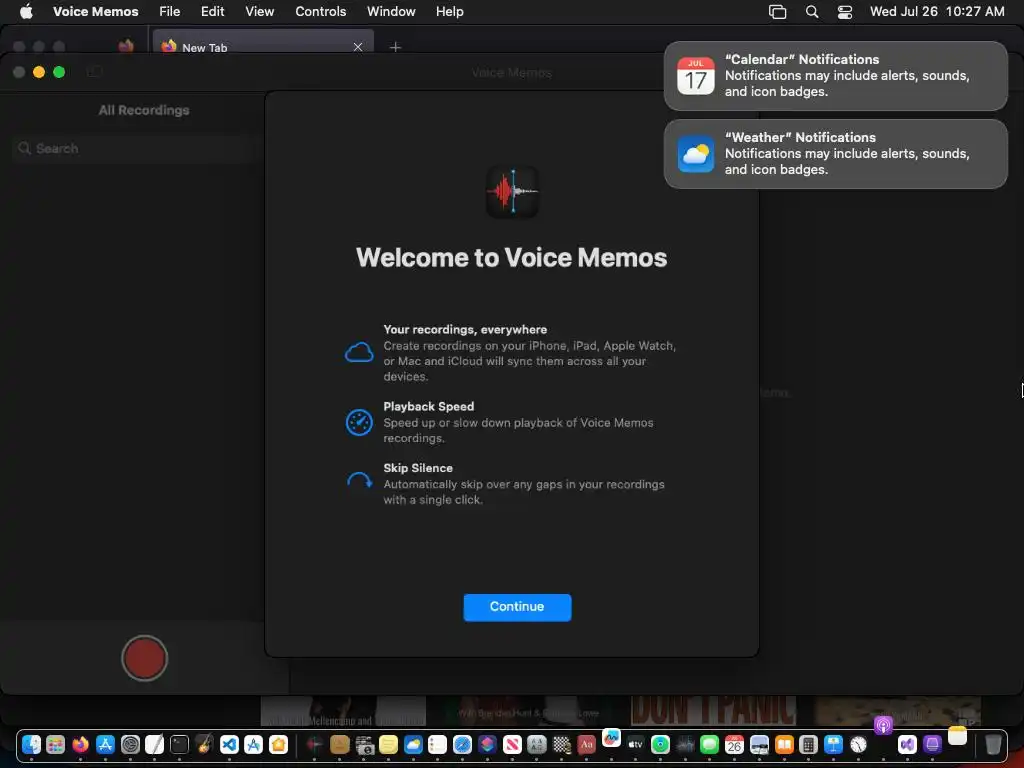Open Keynote from the Dock
This screenshot has width=1024, height=768.
833,744
